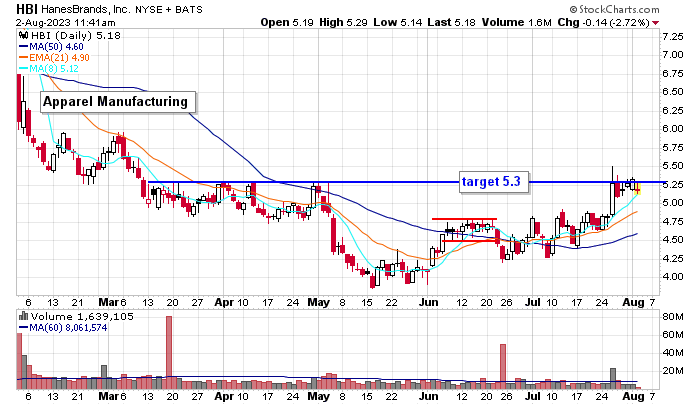
Task: Click the 4.50 price axis label
Action: (x=673, y=240)
